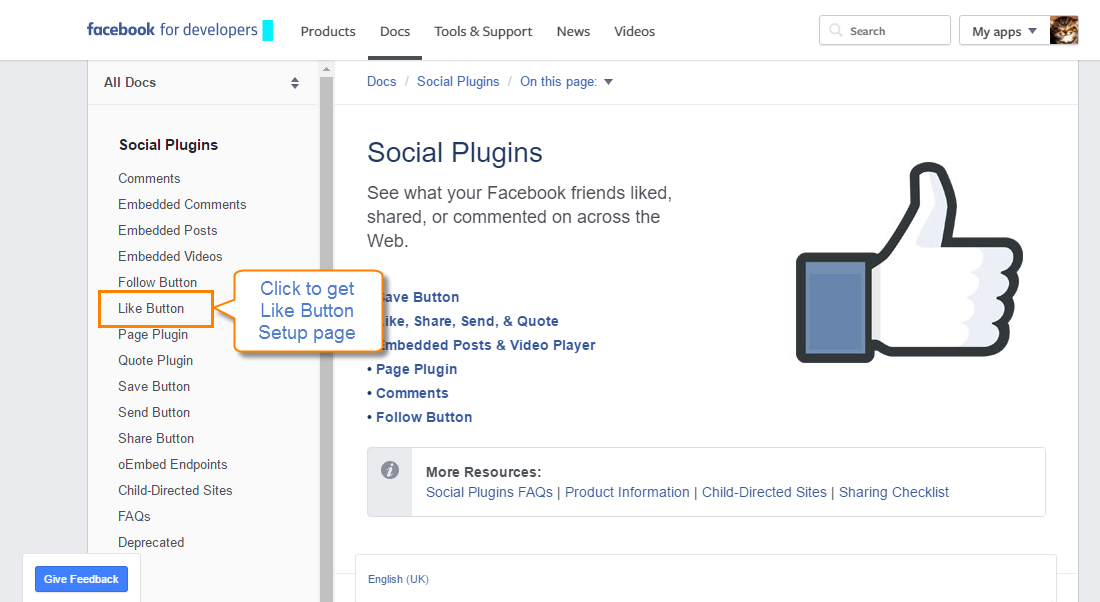Screen dimensions: 1100x602
Task: Open Like Button in the sidebar
Action: [x=151, y=308]
